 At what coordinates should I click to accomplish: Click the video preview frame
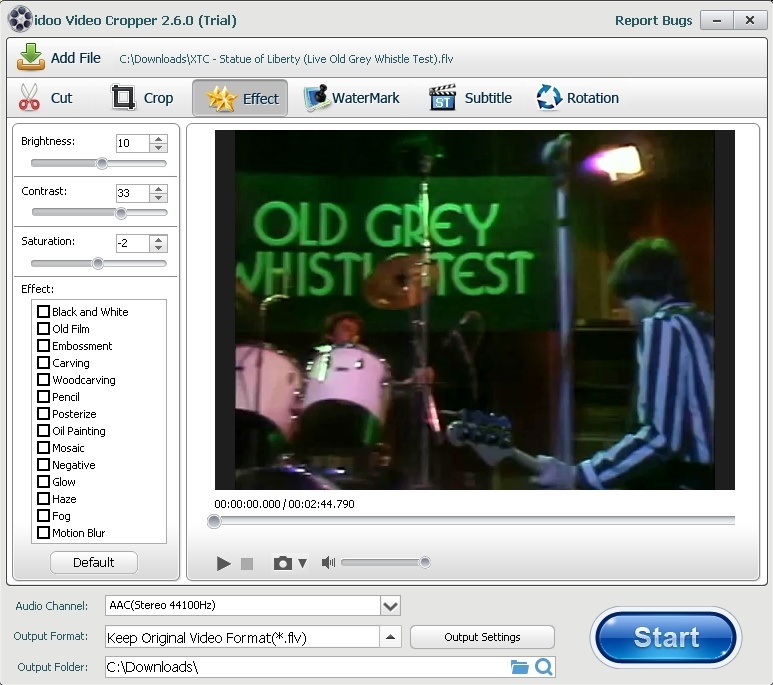click(x=475, y=310)
